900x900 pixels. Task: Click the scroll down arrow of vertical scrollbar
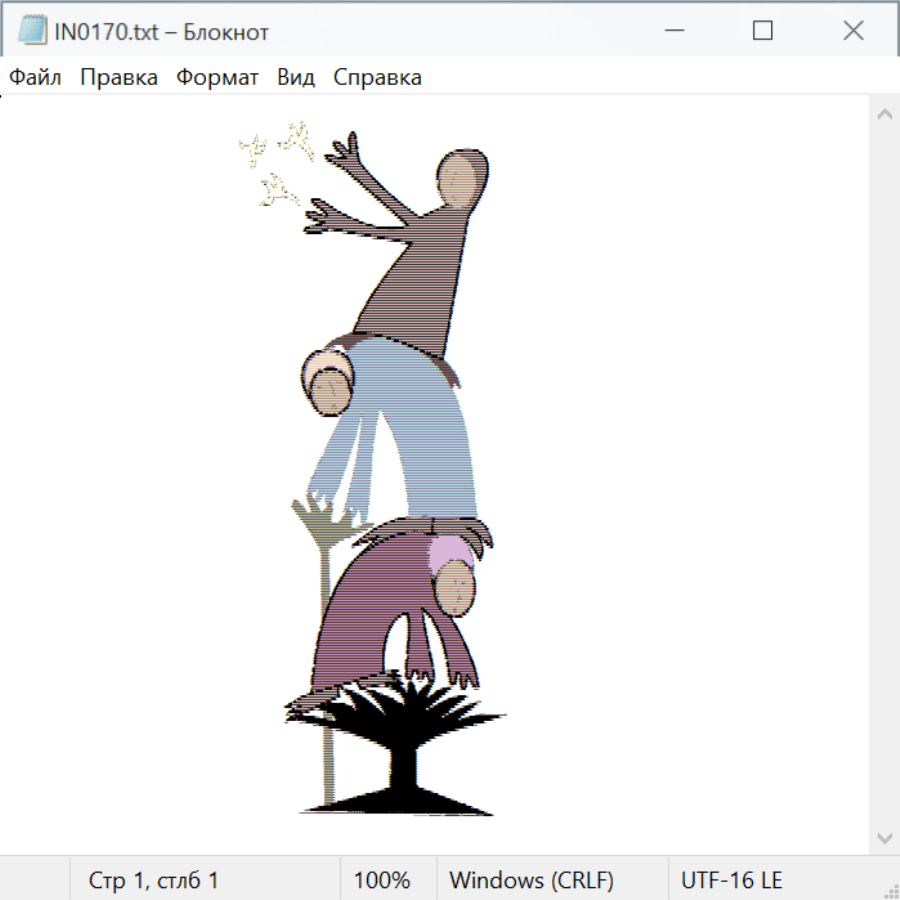(x=884, y=837)
